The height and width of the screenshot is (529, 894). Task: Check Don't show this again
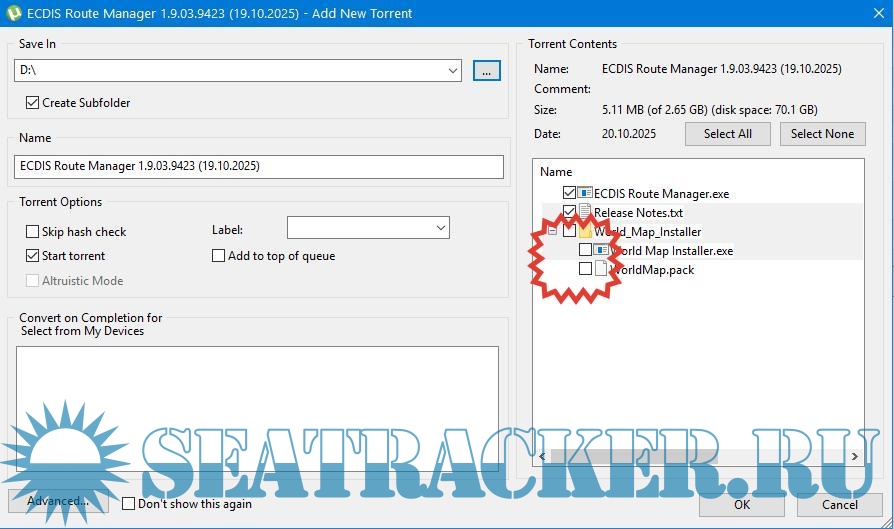(x=128, y=504)
